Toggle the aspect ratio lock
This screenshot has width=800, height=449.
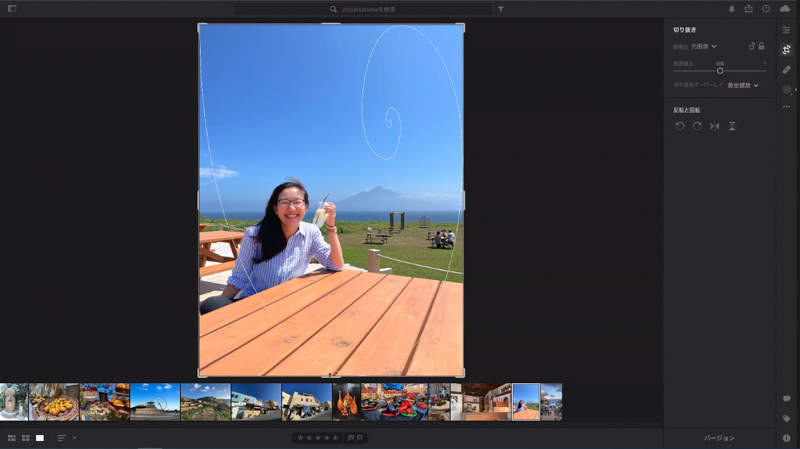[761, 46]
